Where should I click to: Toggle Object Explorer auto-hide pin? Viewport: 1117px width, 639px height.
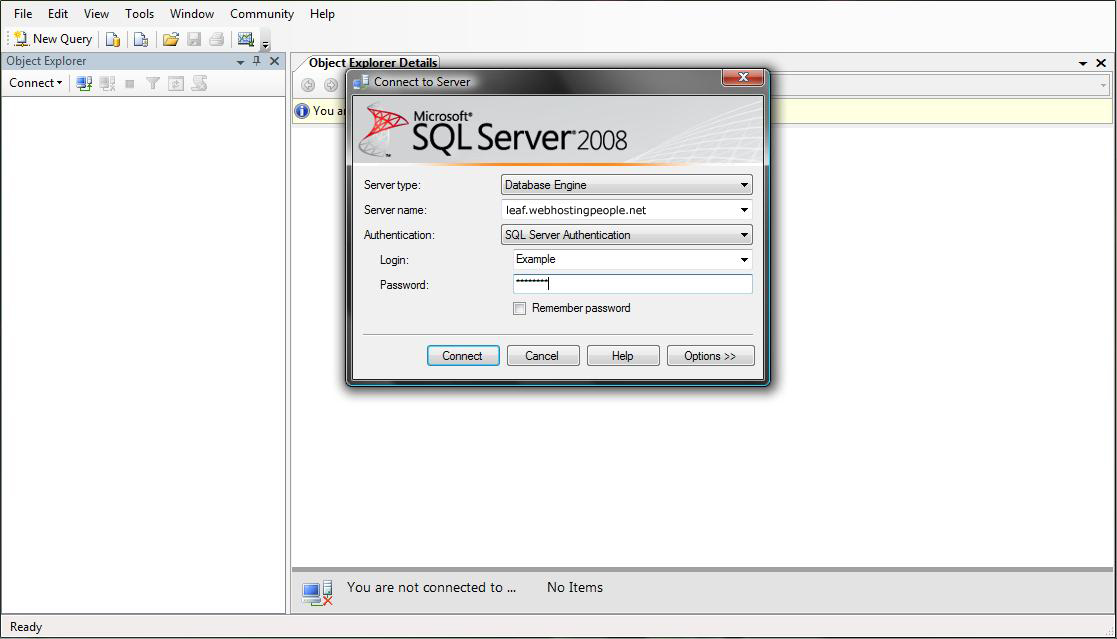(256, 61)
